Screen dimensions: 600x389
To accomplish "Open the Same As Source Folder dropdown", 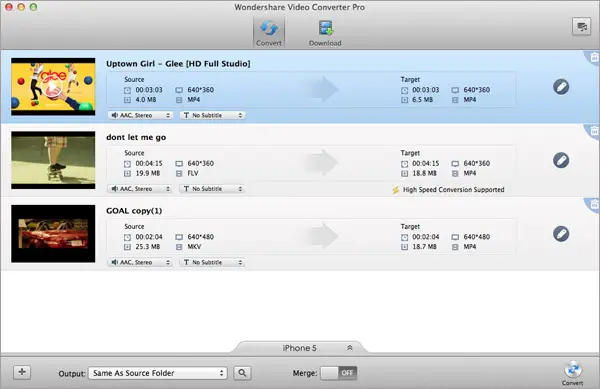I will tap(158, 373).
